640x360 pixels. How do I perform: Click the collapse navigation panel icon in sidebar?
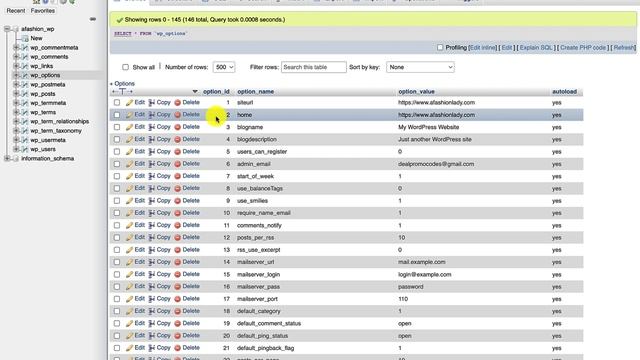(93, 19)
